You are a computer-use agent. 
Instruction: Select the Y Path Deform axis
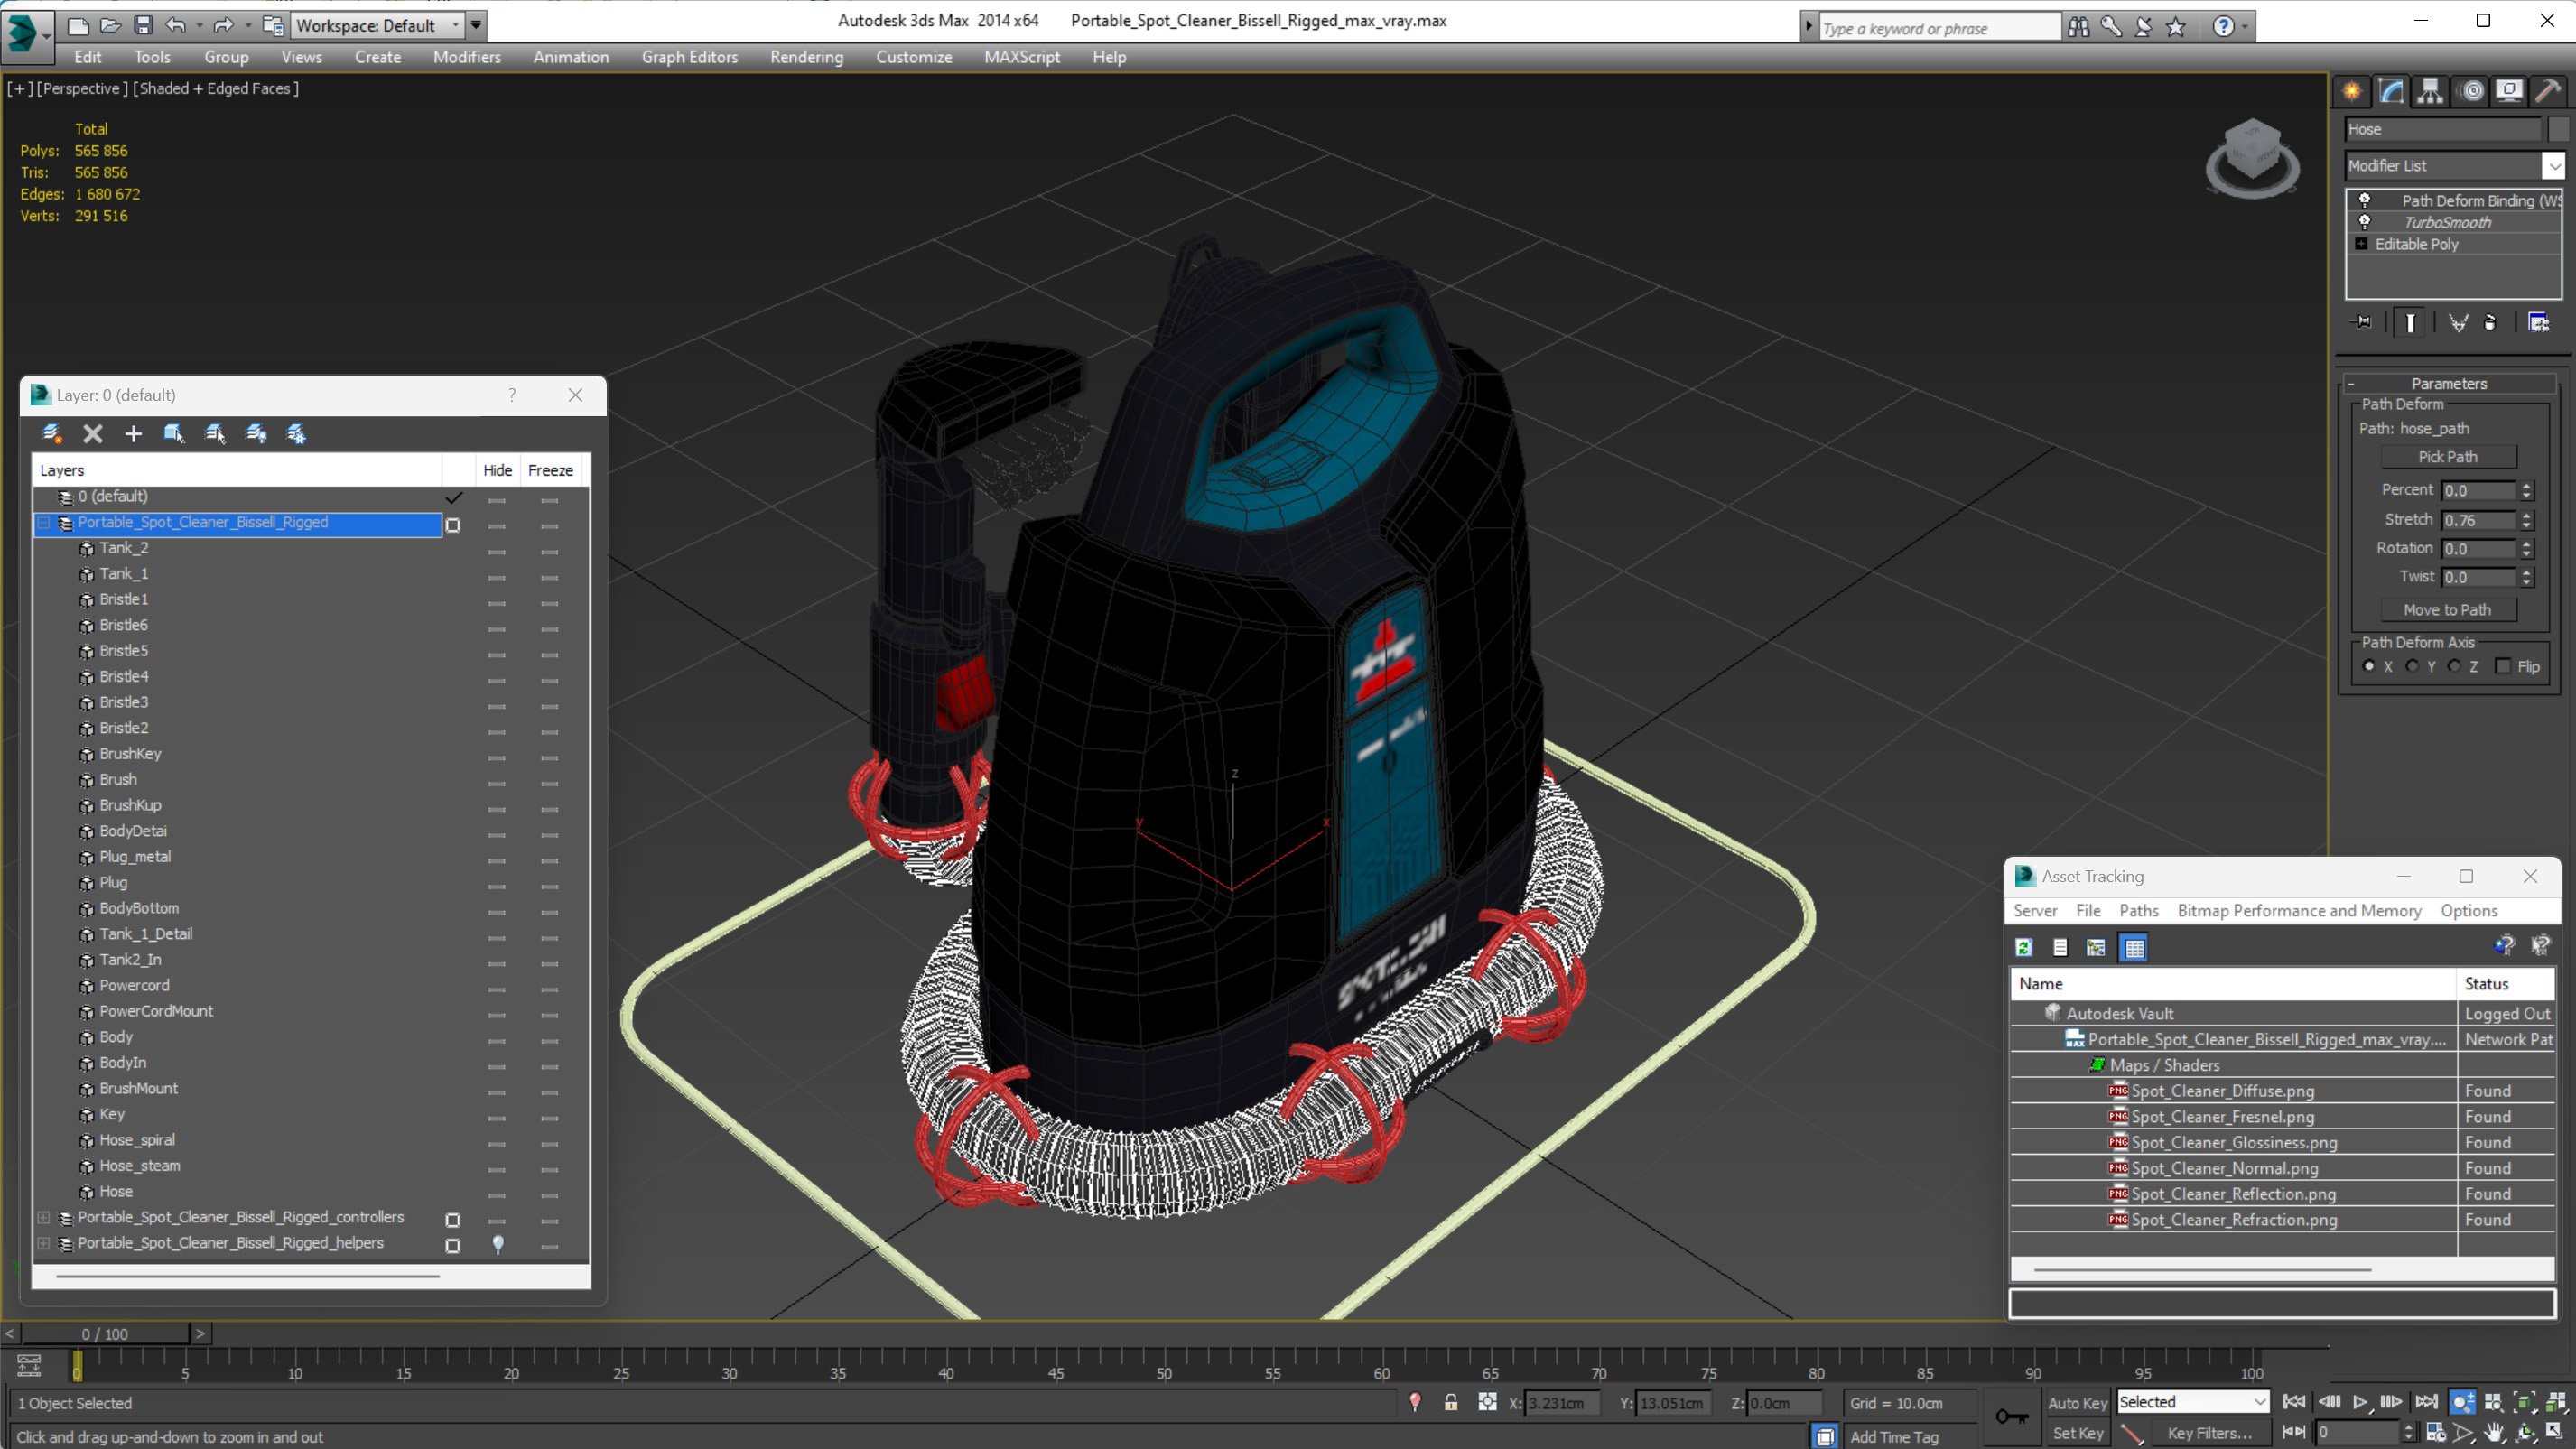point(2413,666)
